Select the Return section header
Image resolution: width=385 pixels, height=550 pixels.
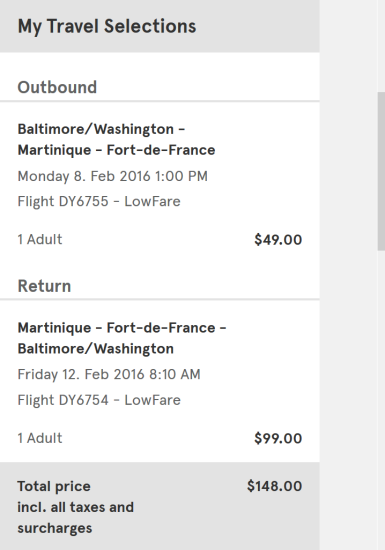pos(45,286)
